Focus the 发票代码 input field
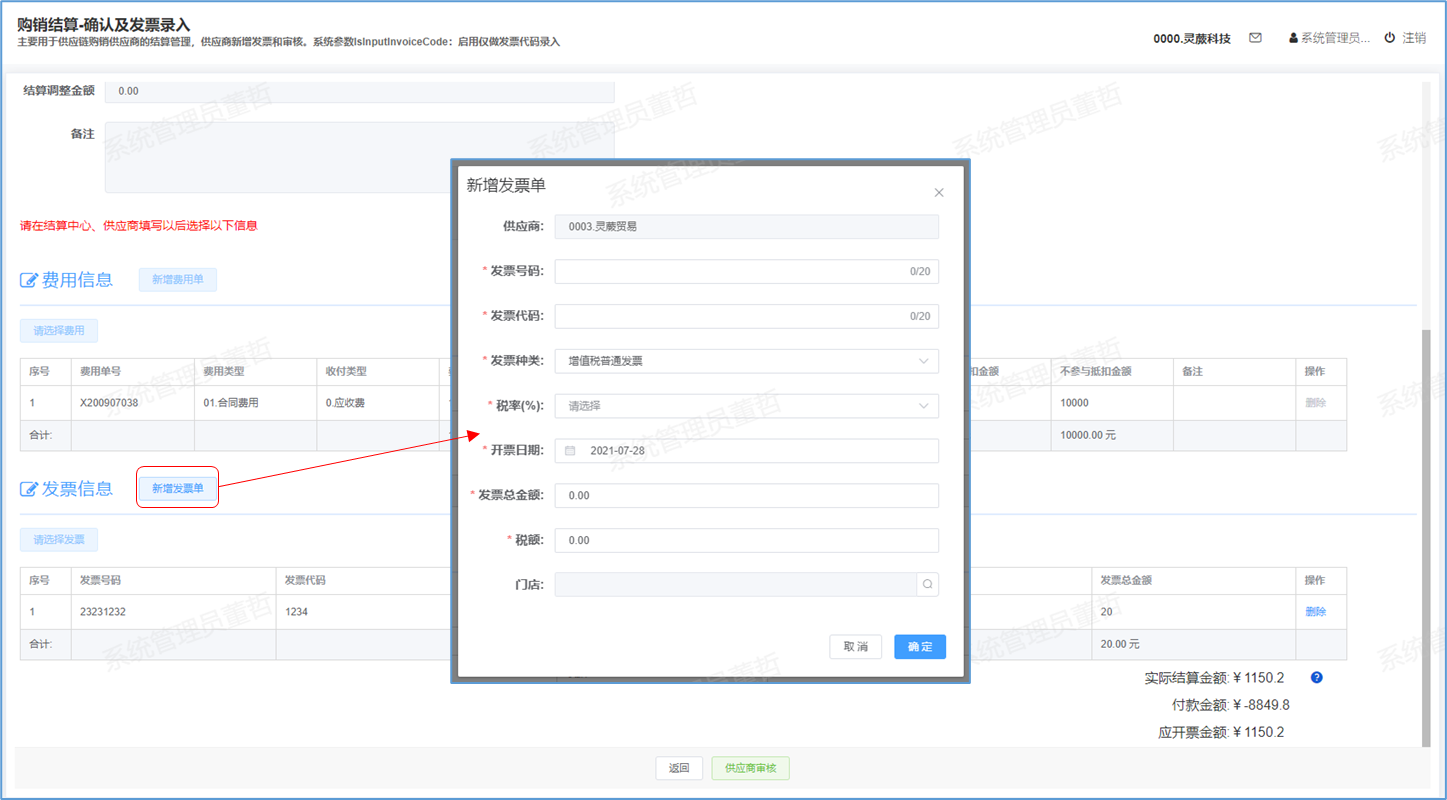 coord(747,317)
